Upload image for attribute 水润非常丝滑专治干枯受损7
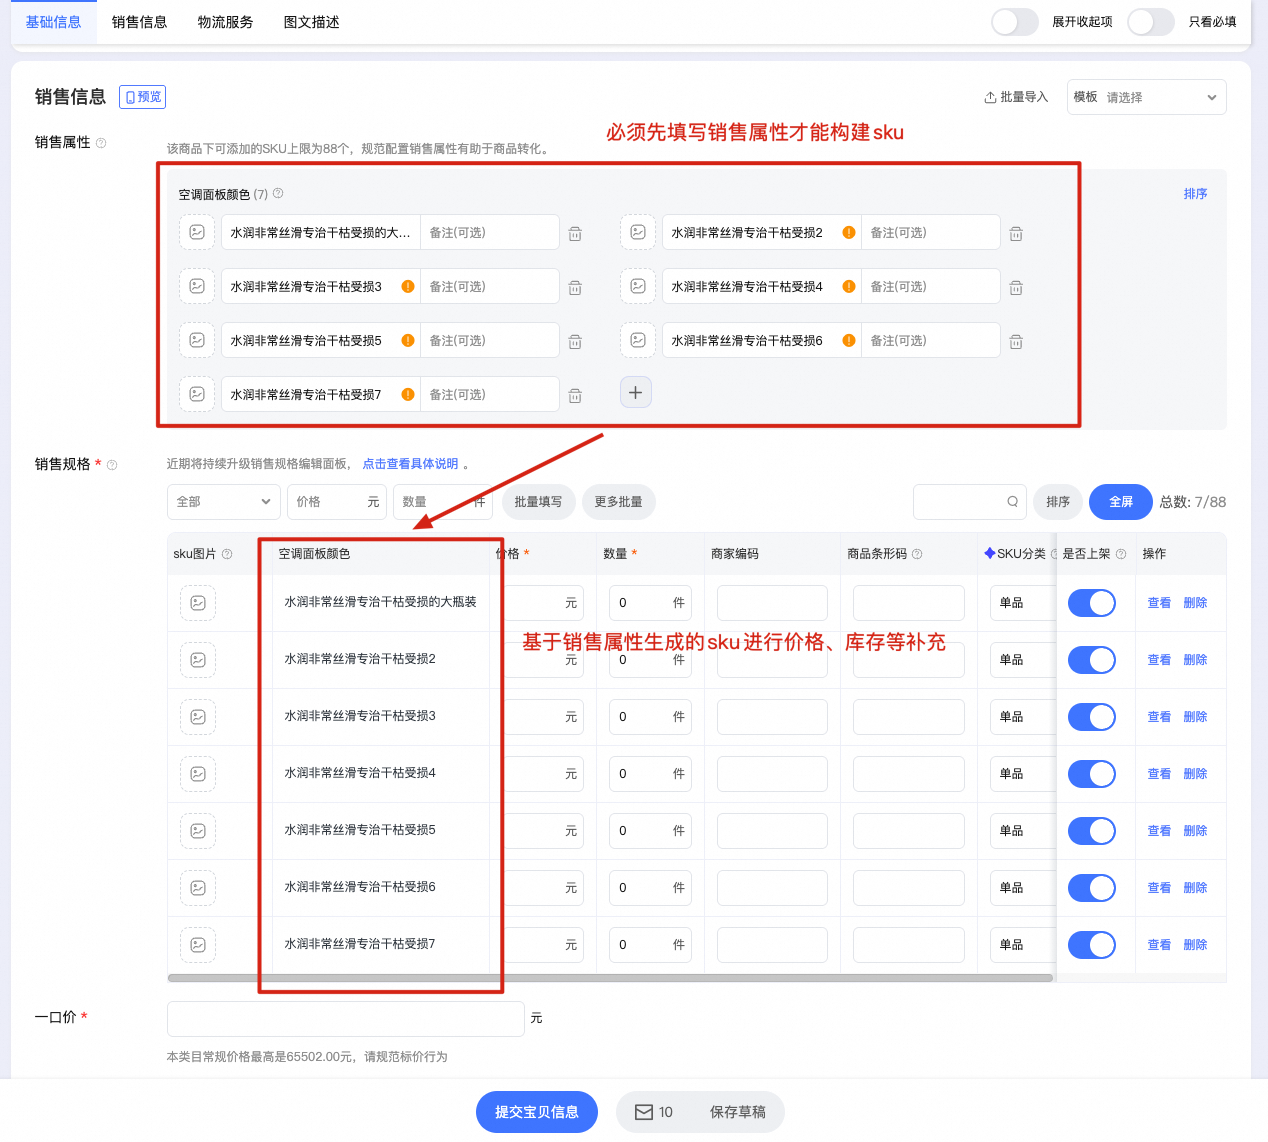Screen dimensions: 1268x1142 coord(197,394)
